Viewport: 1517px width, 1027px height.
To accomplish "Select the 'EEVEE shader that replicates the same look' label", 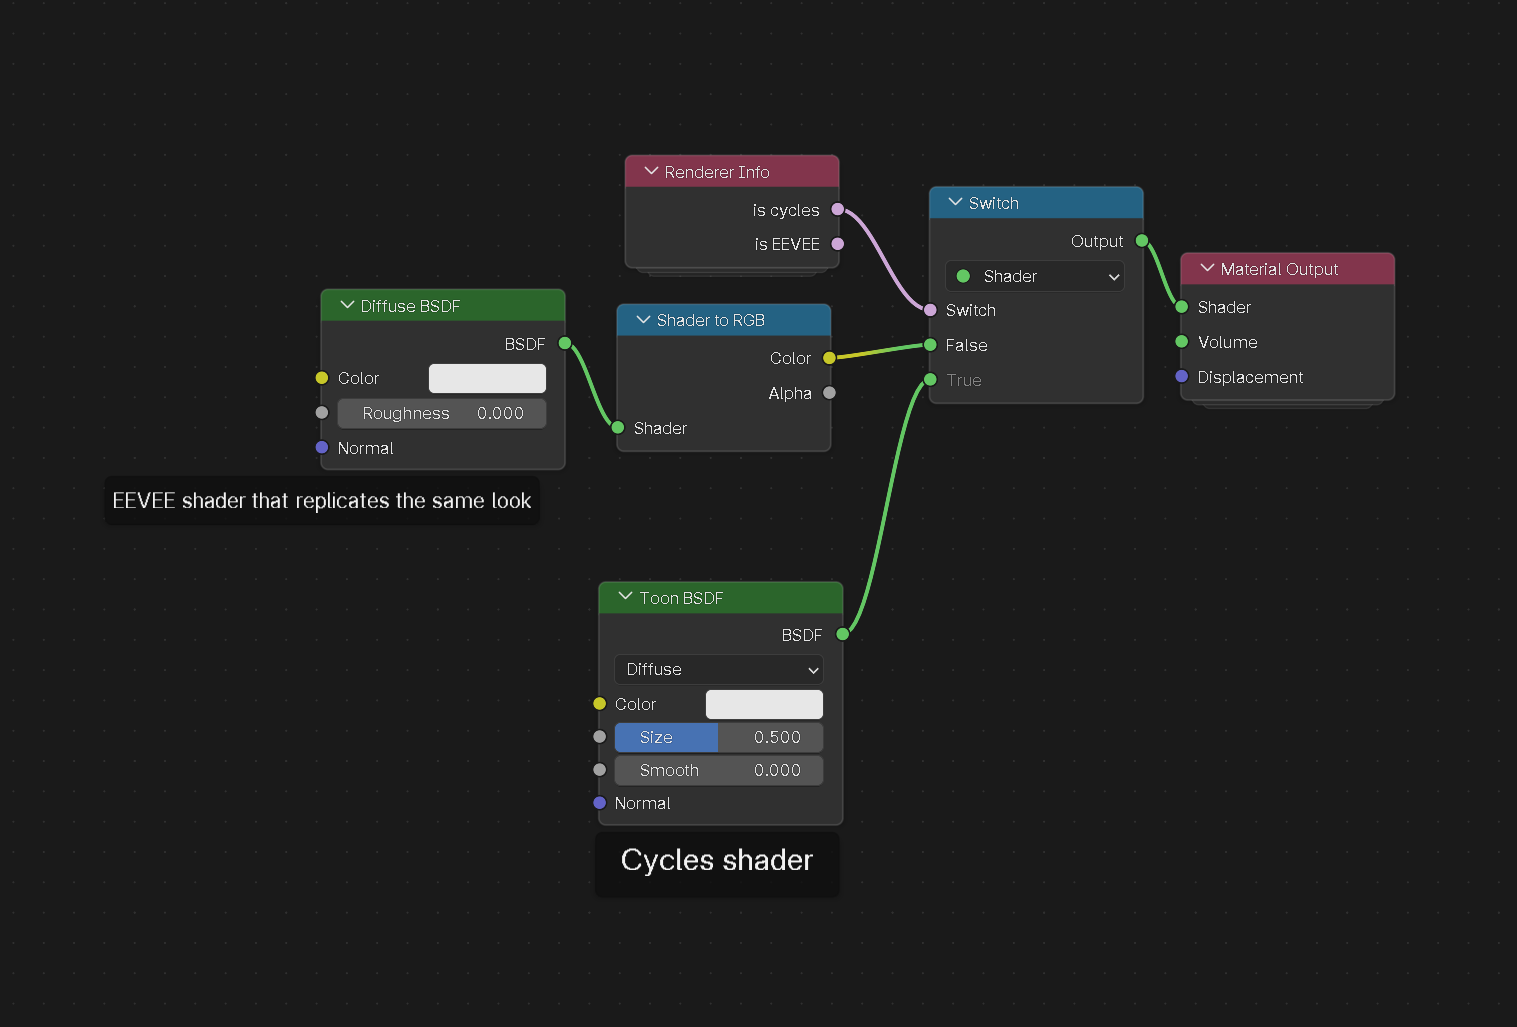I will point(322,500).
